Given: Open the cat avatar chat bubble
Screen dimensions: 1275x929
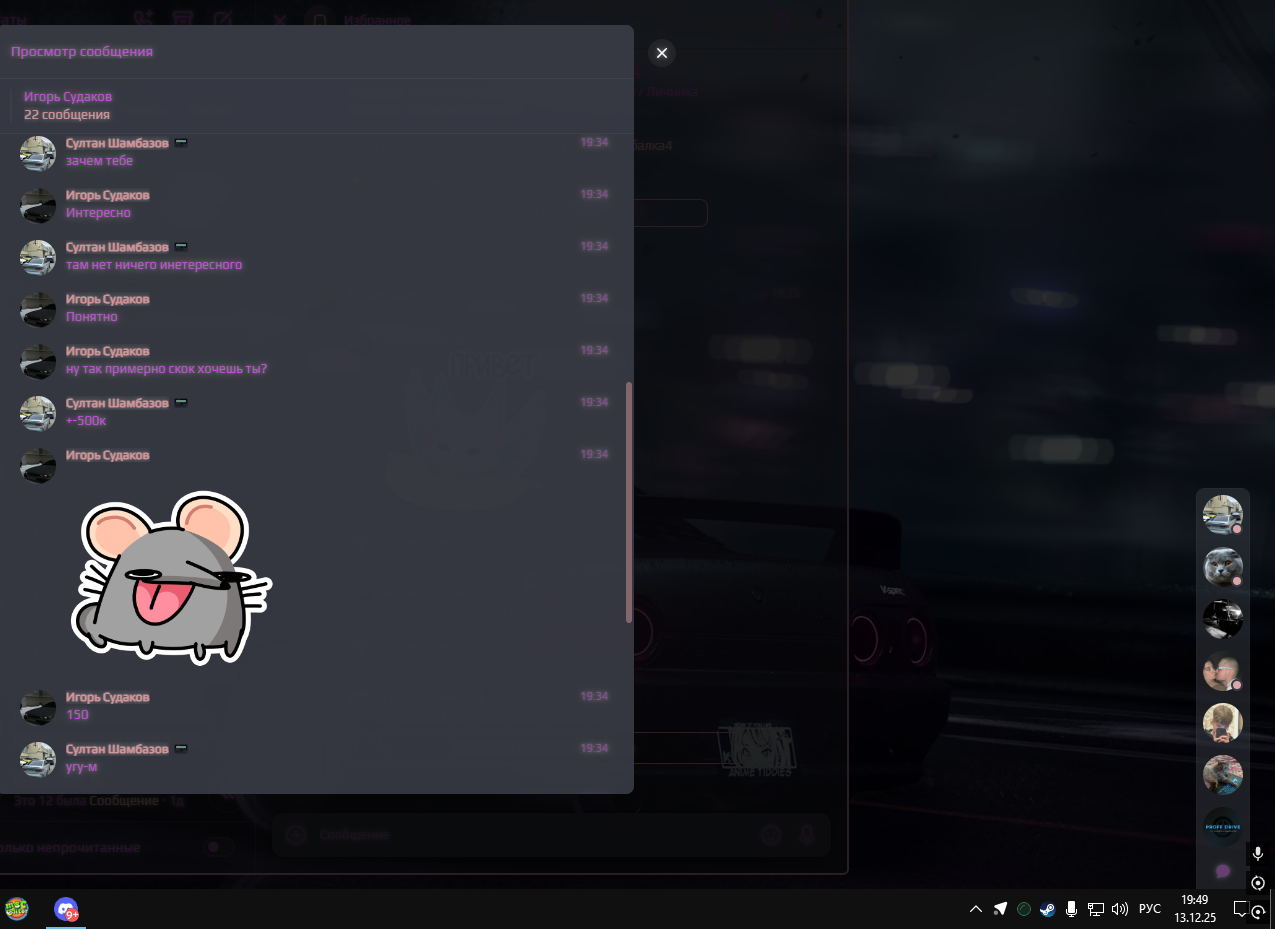Looking at the screenshot, I should click(1222, 567).
